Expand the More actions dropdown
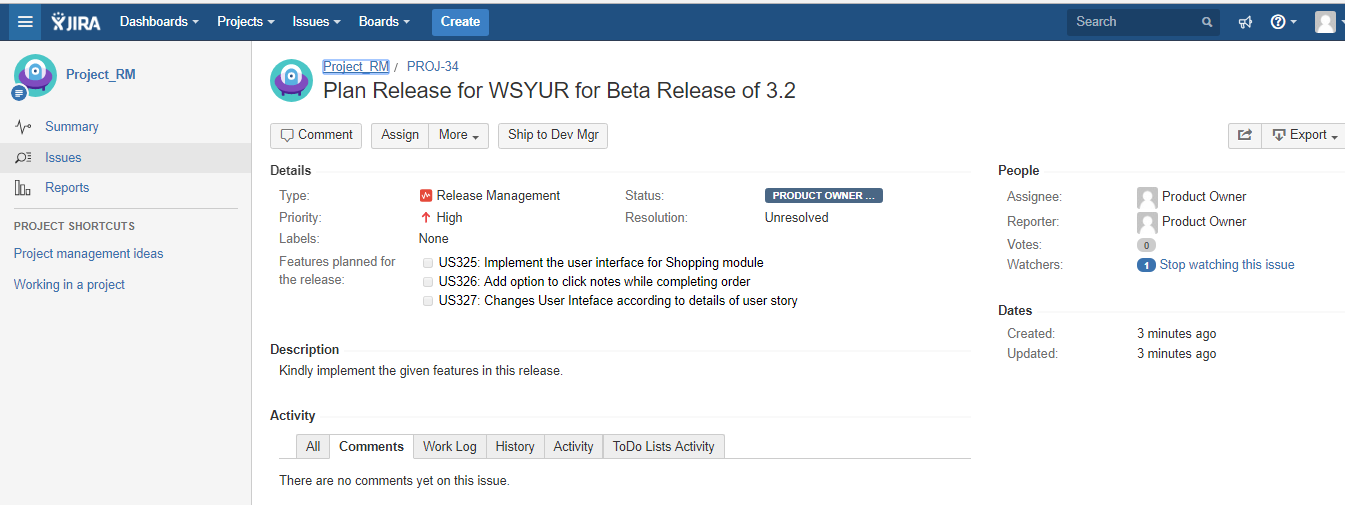1345x505 pixels. coord(458,135)
